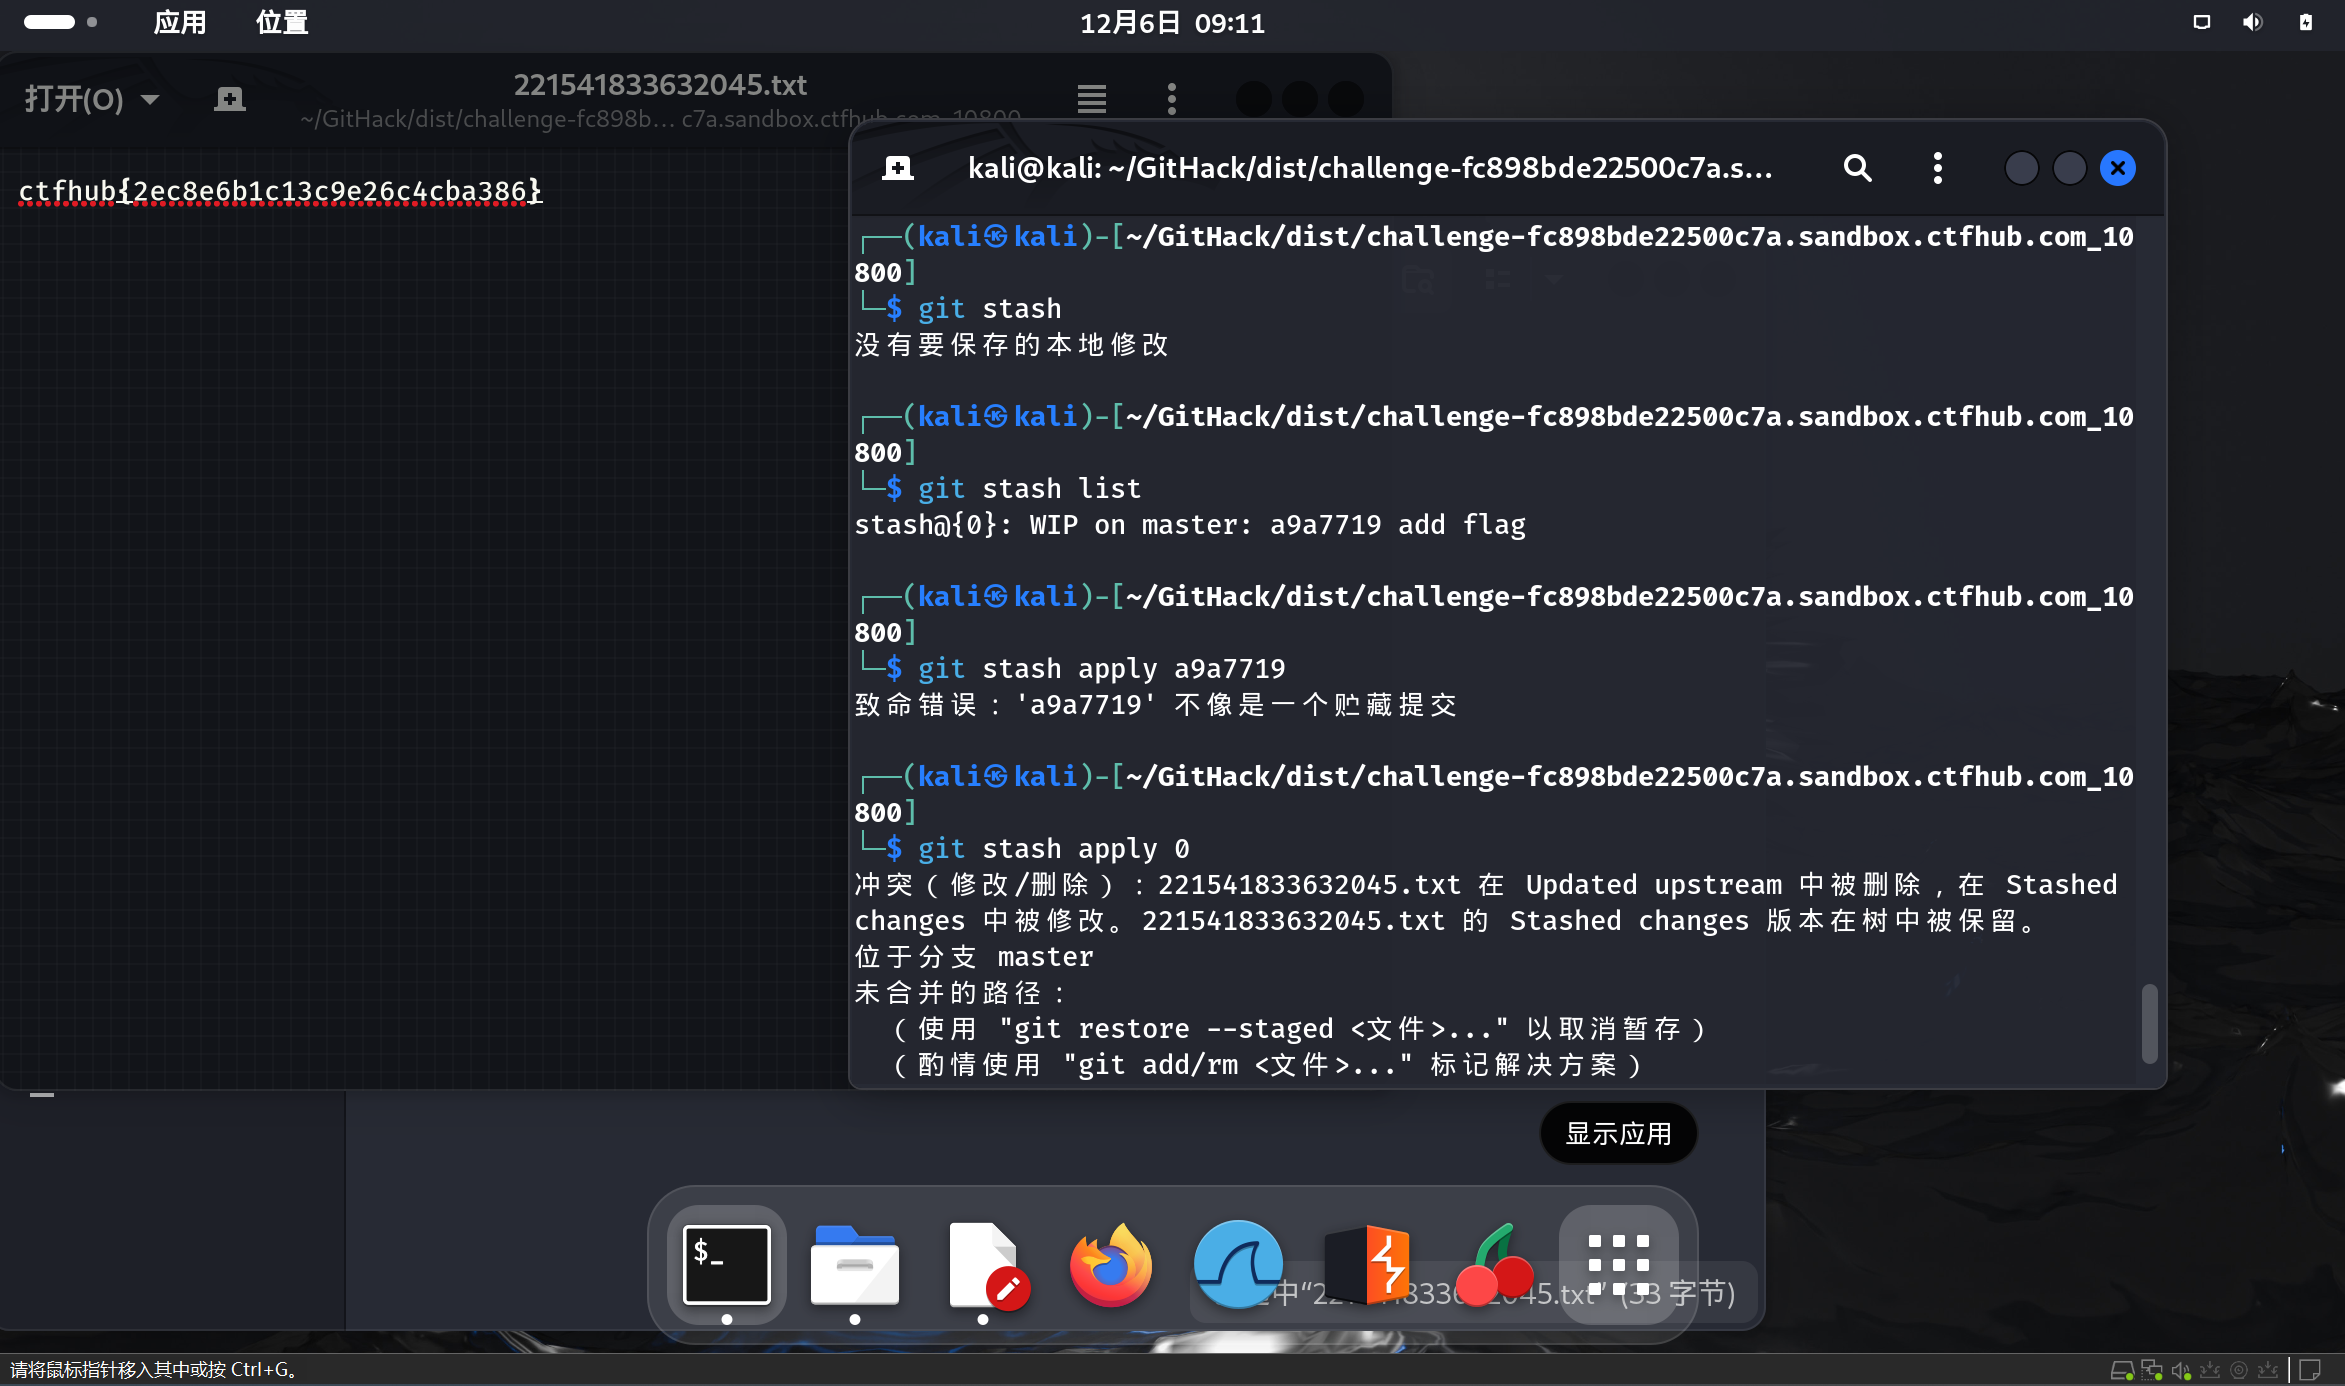Open the Terminal icon in the dock
The width and height of the screenshot is (2345, 1386).
[x=727, y=1264]
